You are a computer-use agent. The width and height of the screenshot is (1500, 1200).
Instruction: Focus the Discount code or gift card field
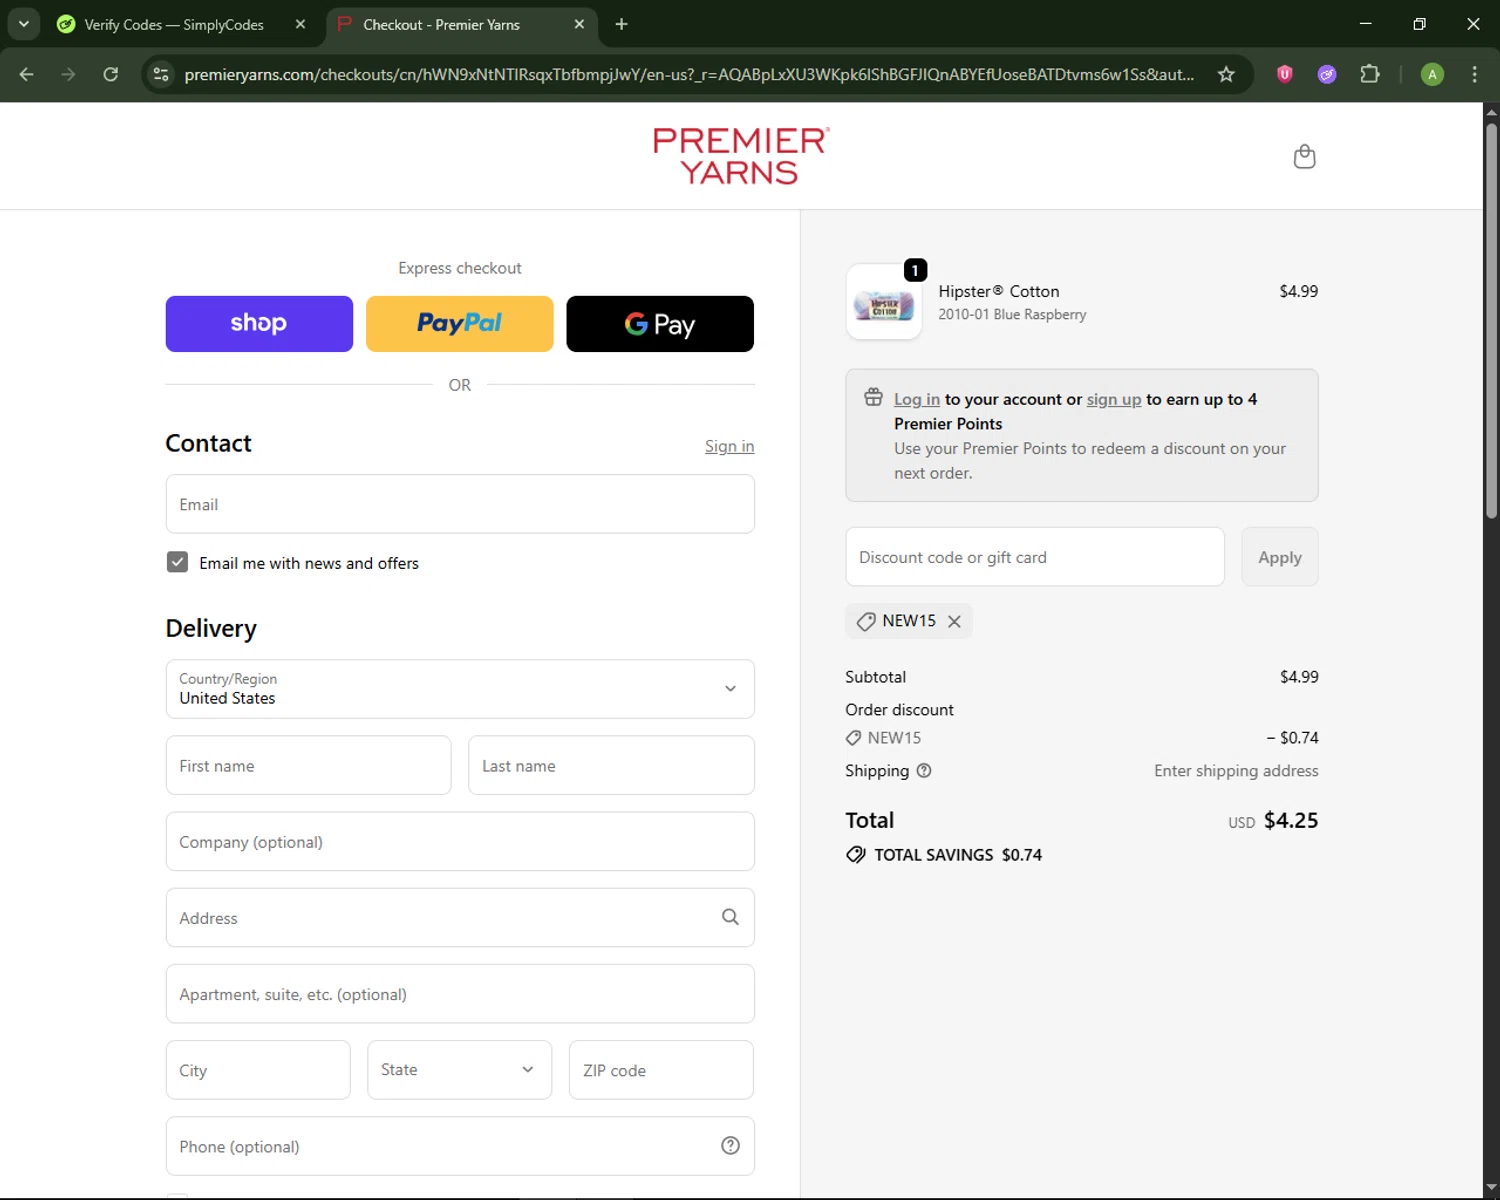(x=1034, y=557)
